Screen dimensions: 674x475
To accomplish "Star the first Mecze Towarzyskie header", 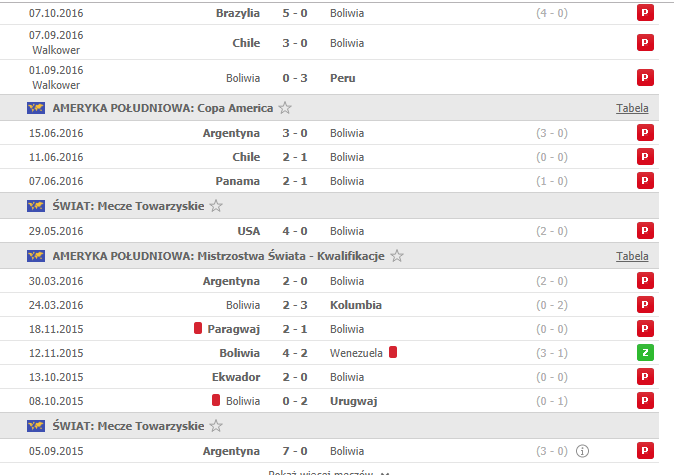I will point(216,206).
